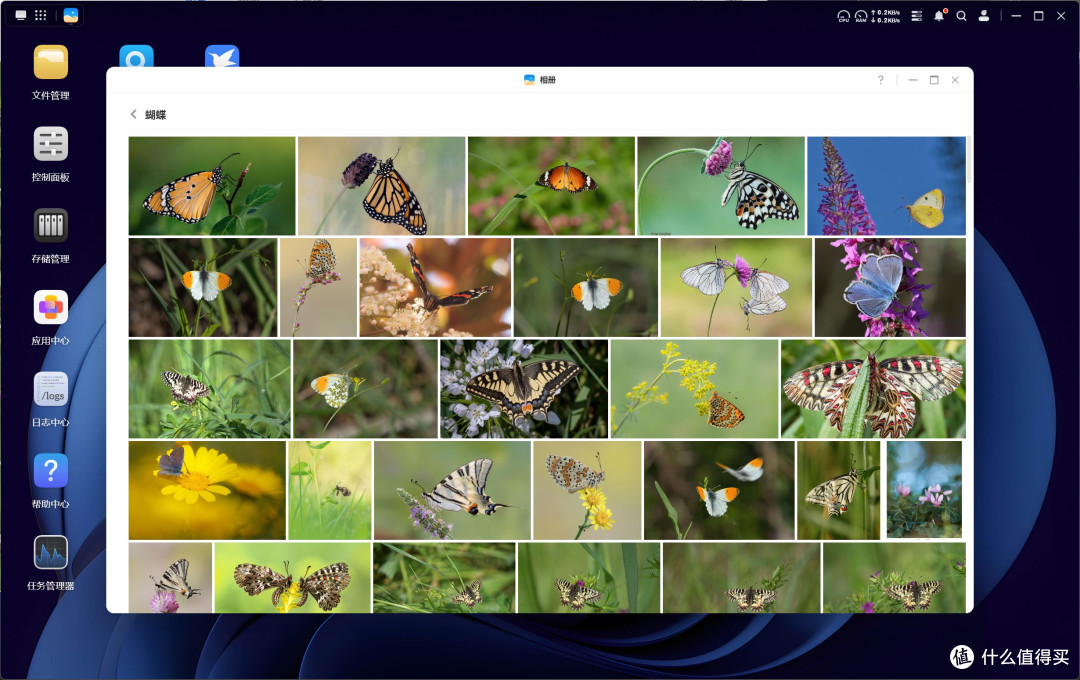Click the show desktop icon in top bar

(x=21, y=15)
